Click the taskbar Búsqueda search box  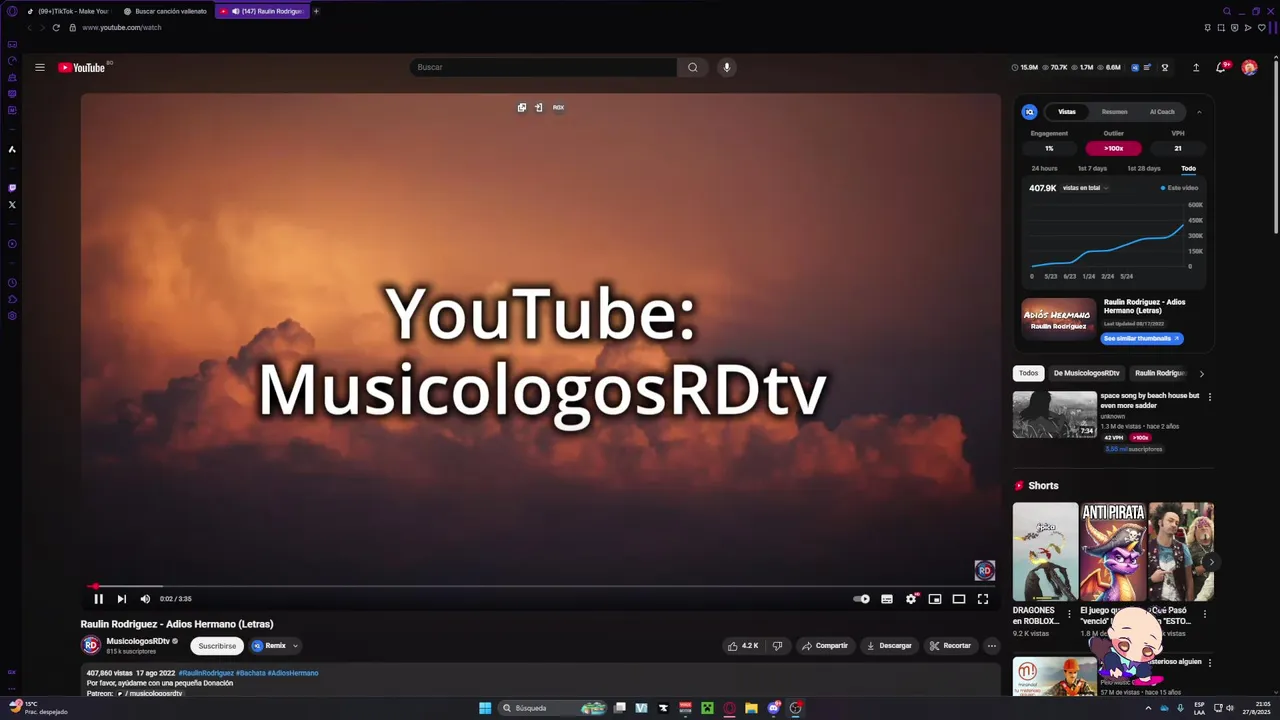pos(554,708)
